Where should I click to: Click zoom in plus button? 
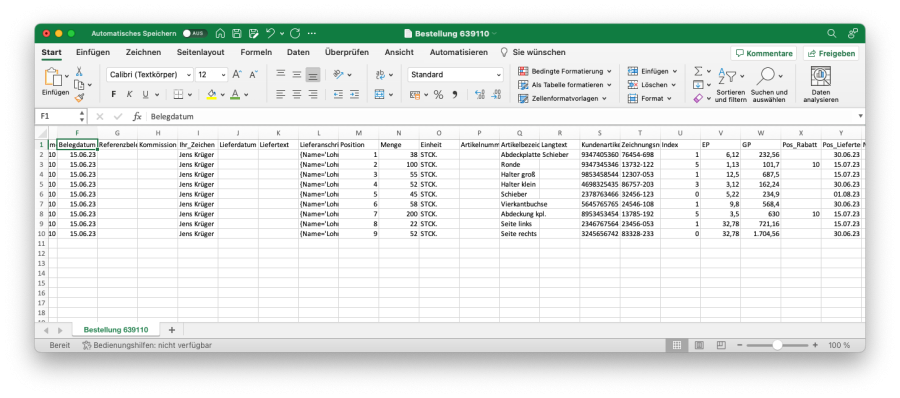[815, 345]
